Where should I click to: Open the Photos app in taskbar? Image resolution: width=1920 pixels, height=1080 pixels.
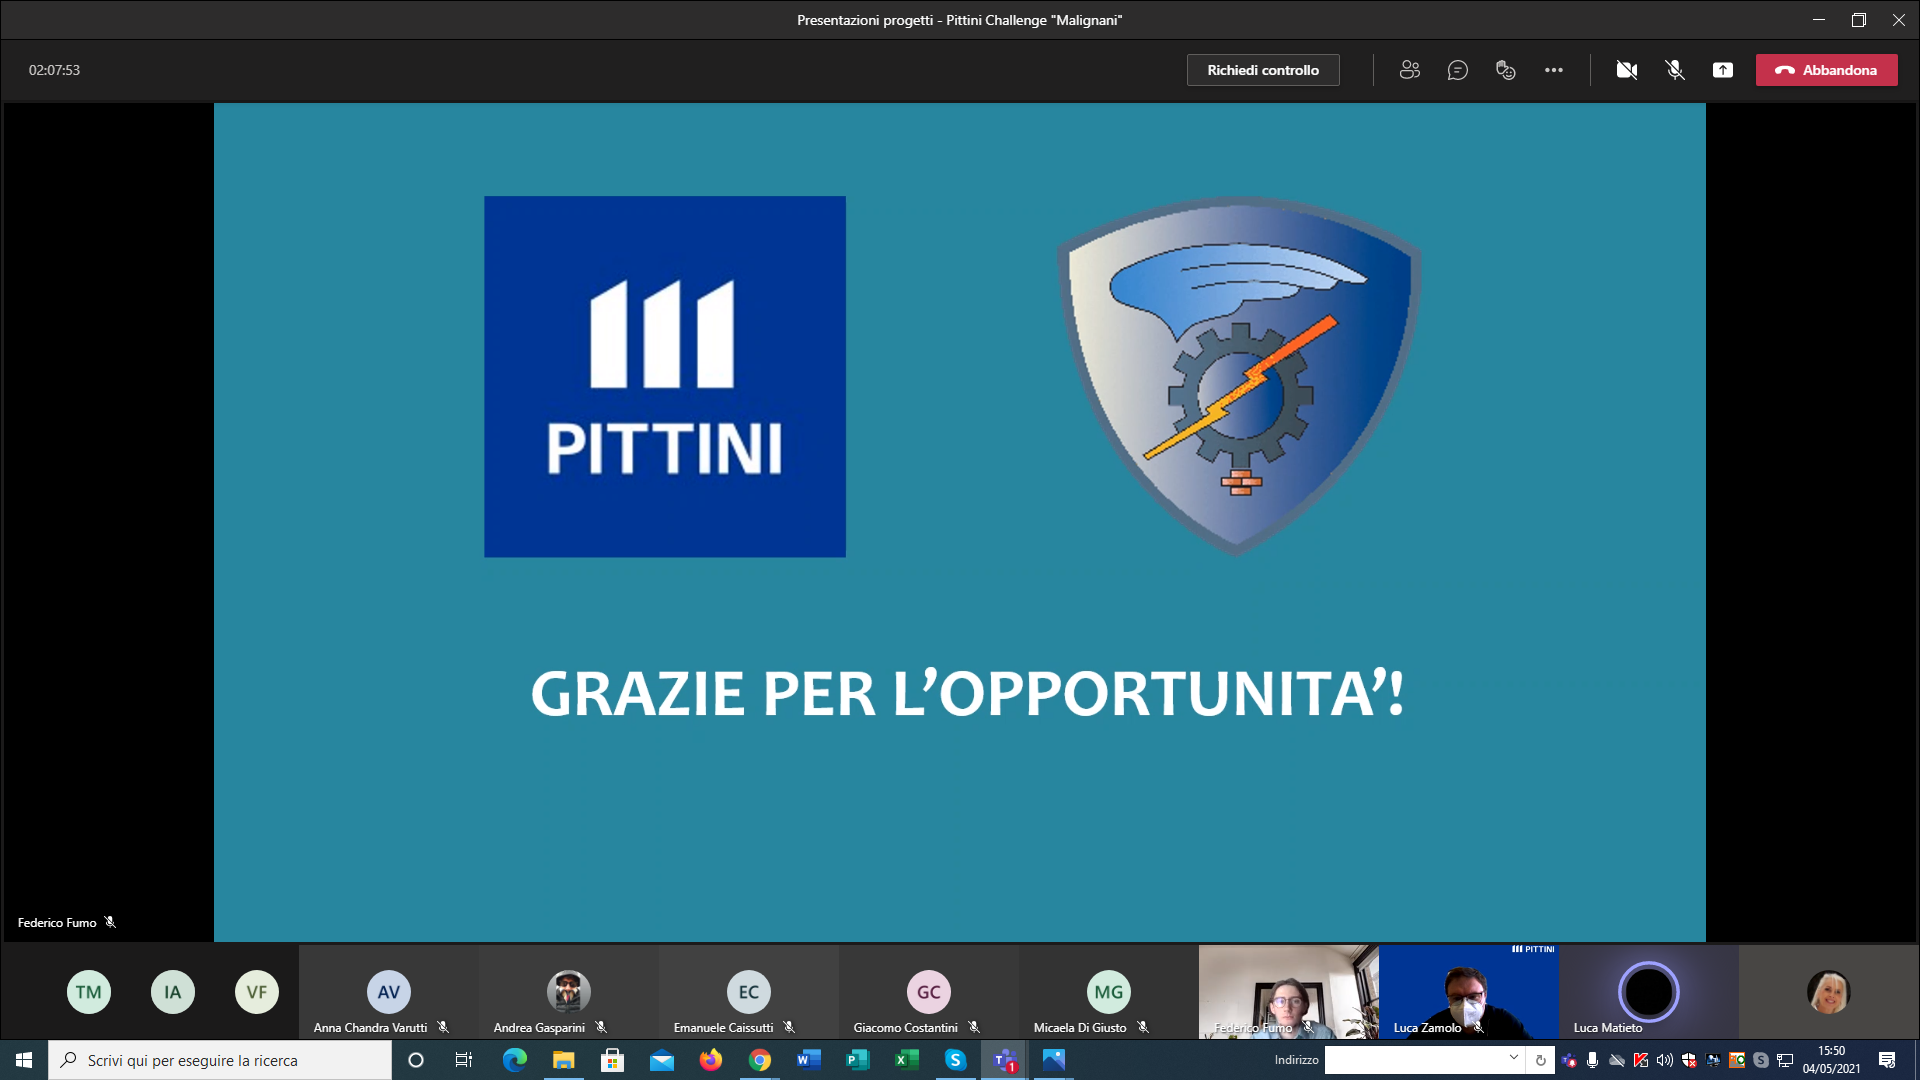coord(1054,1060)
